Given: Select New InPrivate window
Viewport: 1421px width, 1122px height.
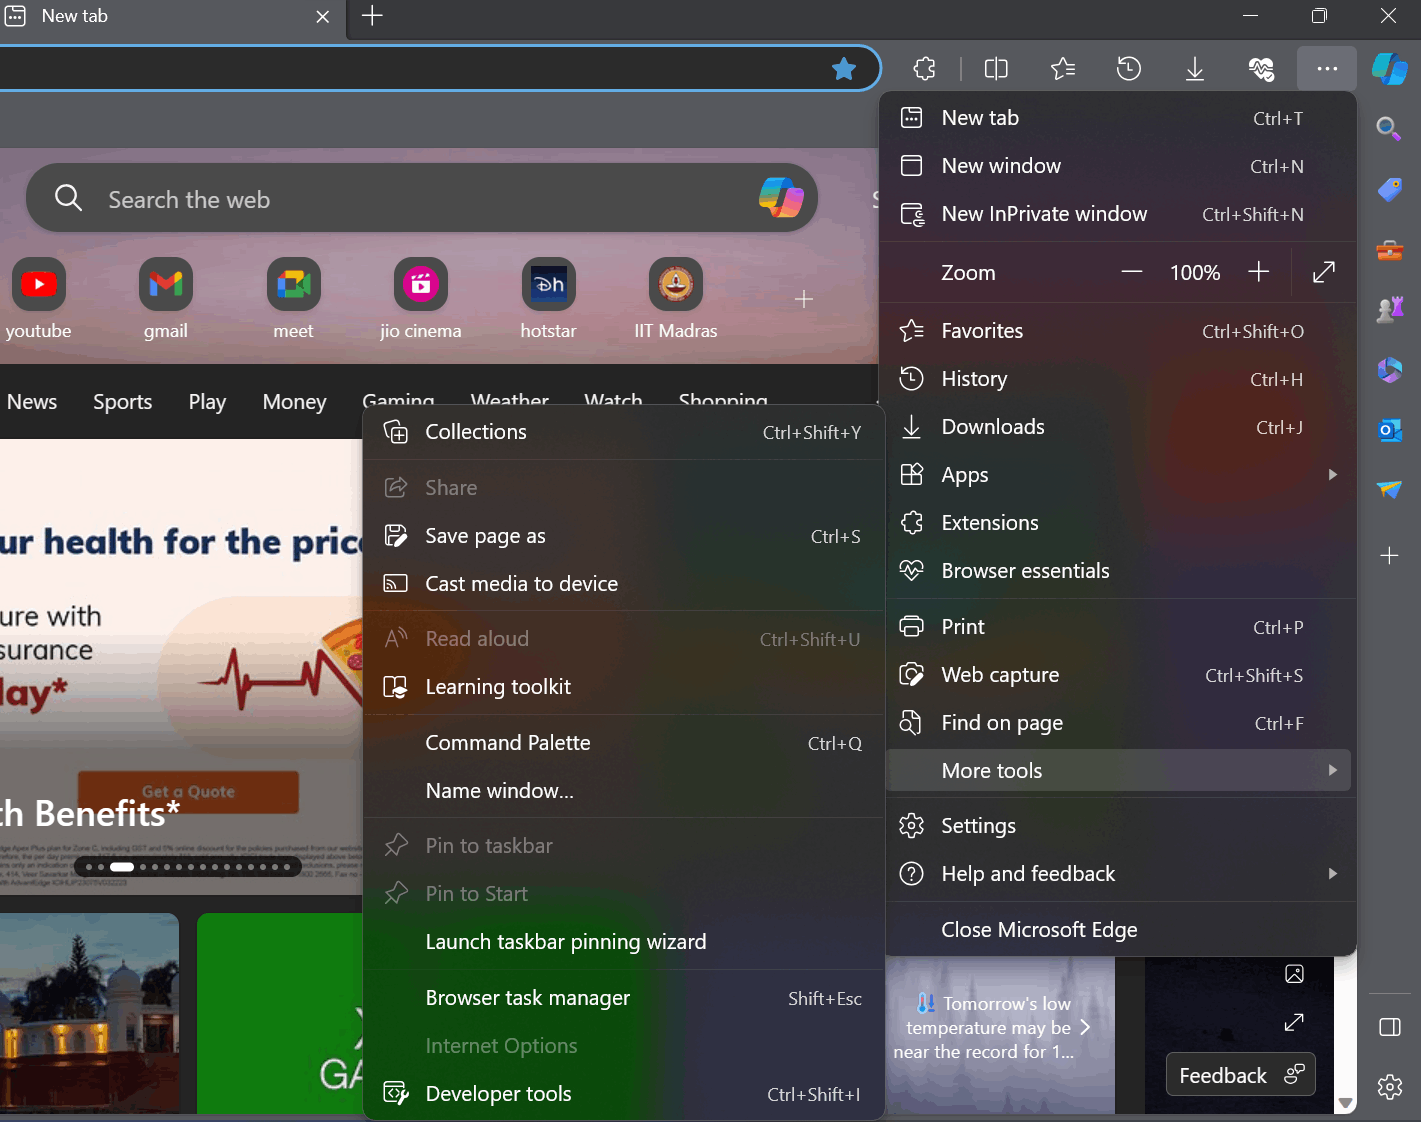Looking at the screenshot, I should (1043, 213).
